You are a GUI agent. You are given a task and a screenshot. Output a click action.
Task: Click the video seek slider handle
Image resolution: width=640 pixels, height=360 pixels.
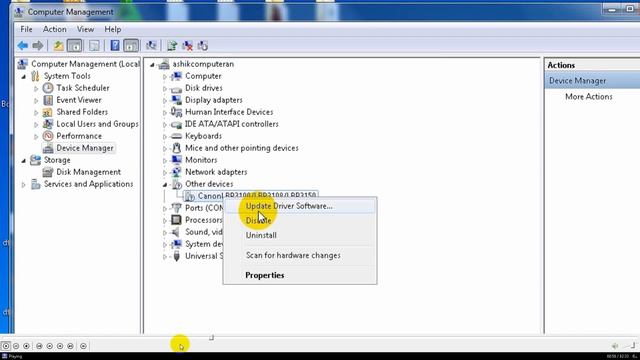point(211,338)
